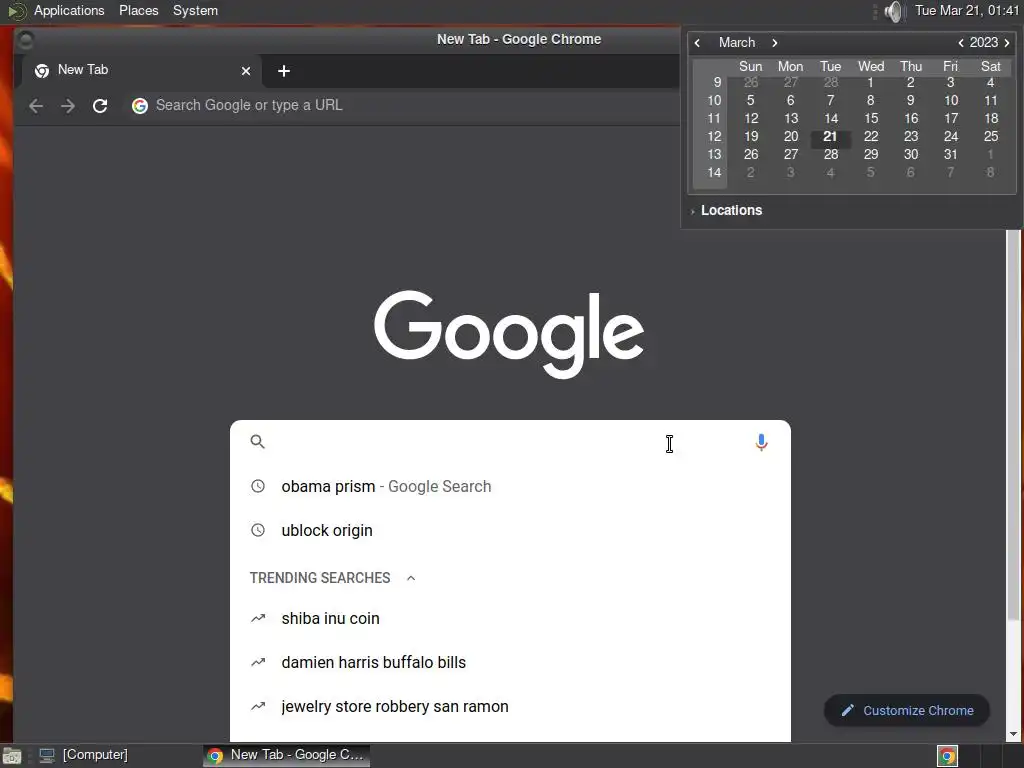This screenshot has width=1024, height=768.
Task: Click the Applications menu logo icon
Action: tap(17, 11)
